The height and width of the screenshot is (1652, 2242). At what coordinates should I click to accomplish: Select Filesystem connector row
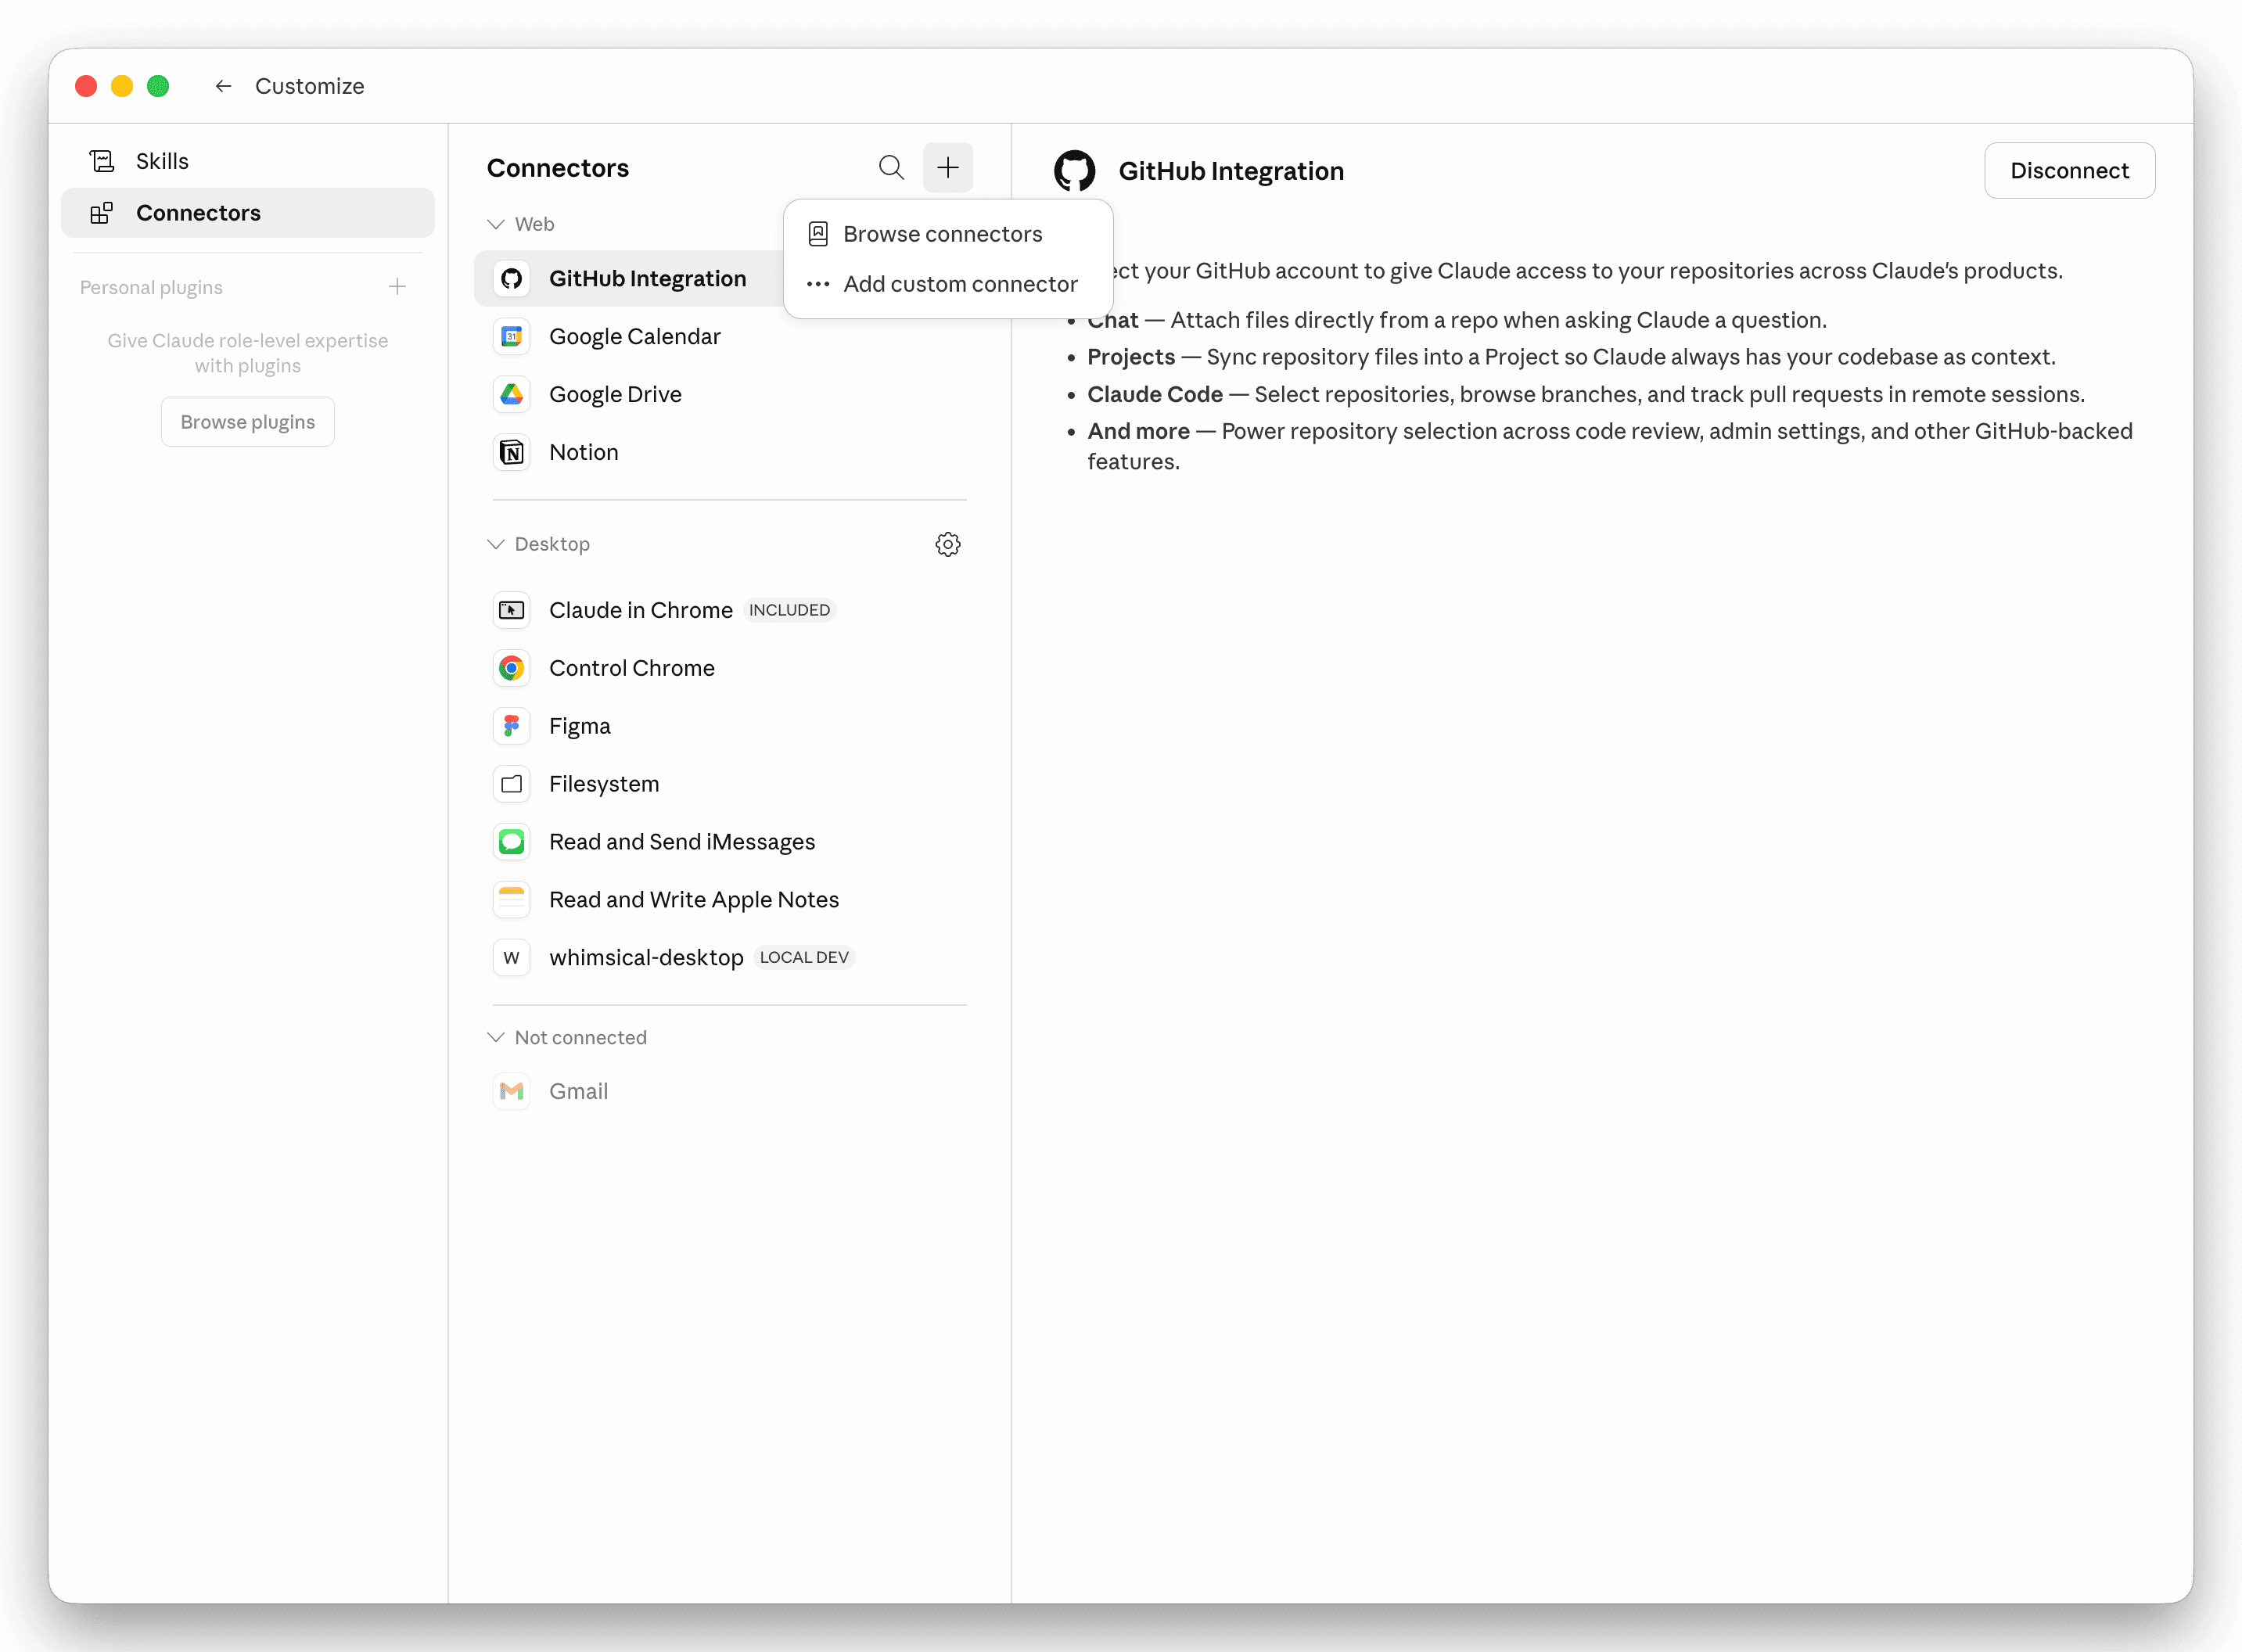click(729, 784)
